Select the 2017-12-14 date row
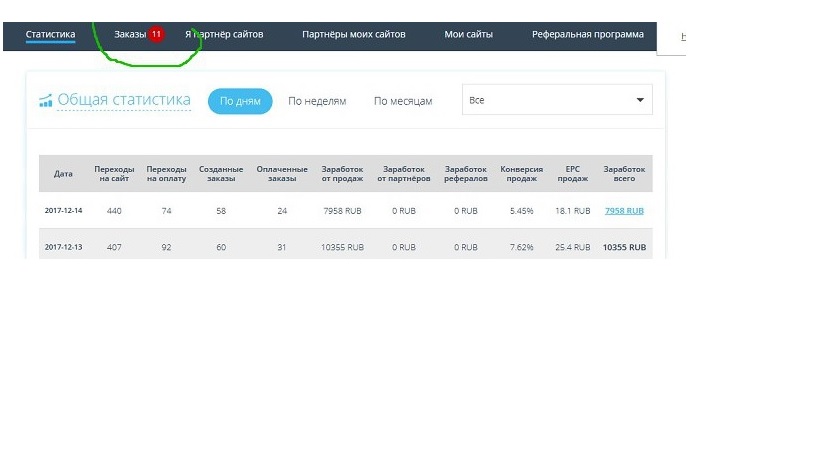 point(63,211)
